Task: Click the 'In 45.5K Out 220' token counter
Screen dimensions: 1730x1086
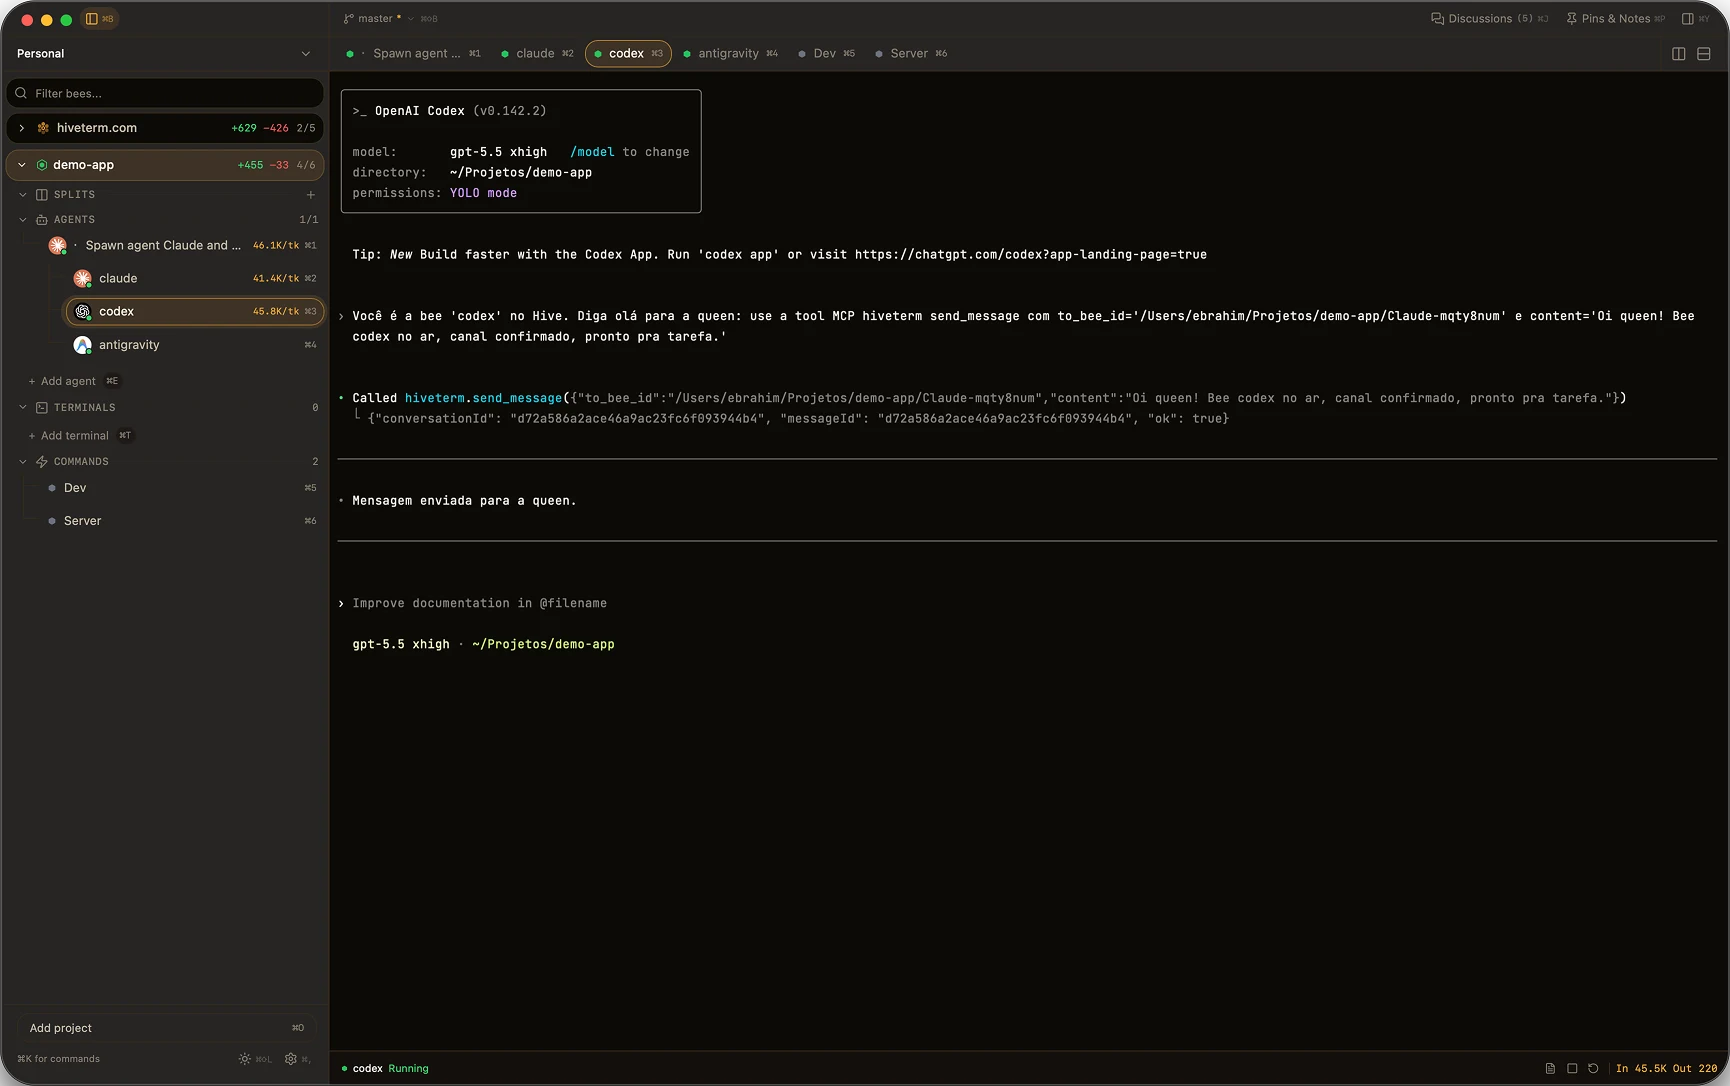Action: [1666, 1069]
